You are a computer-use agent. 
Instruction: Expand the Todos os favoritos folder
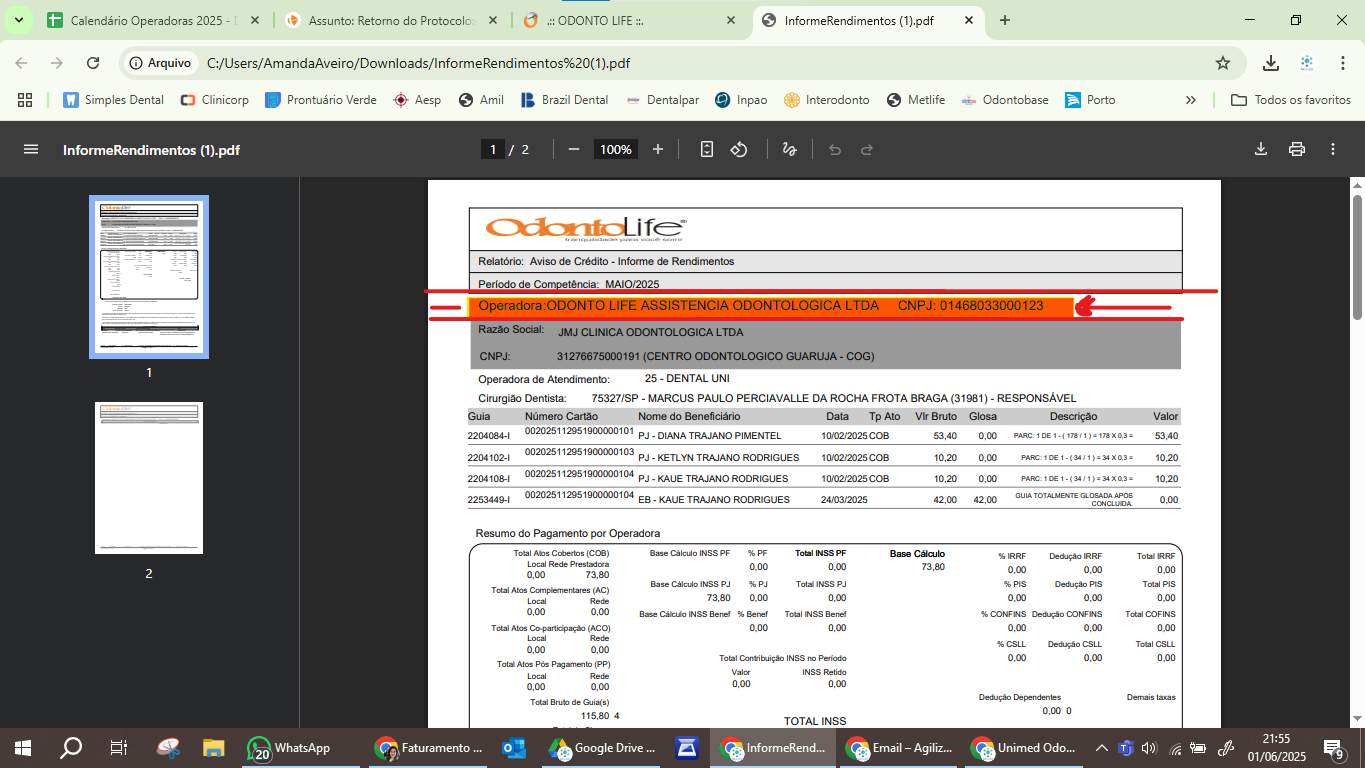click(x=1291, y=100)
